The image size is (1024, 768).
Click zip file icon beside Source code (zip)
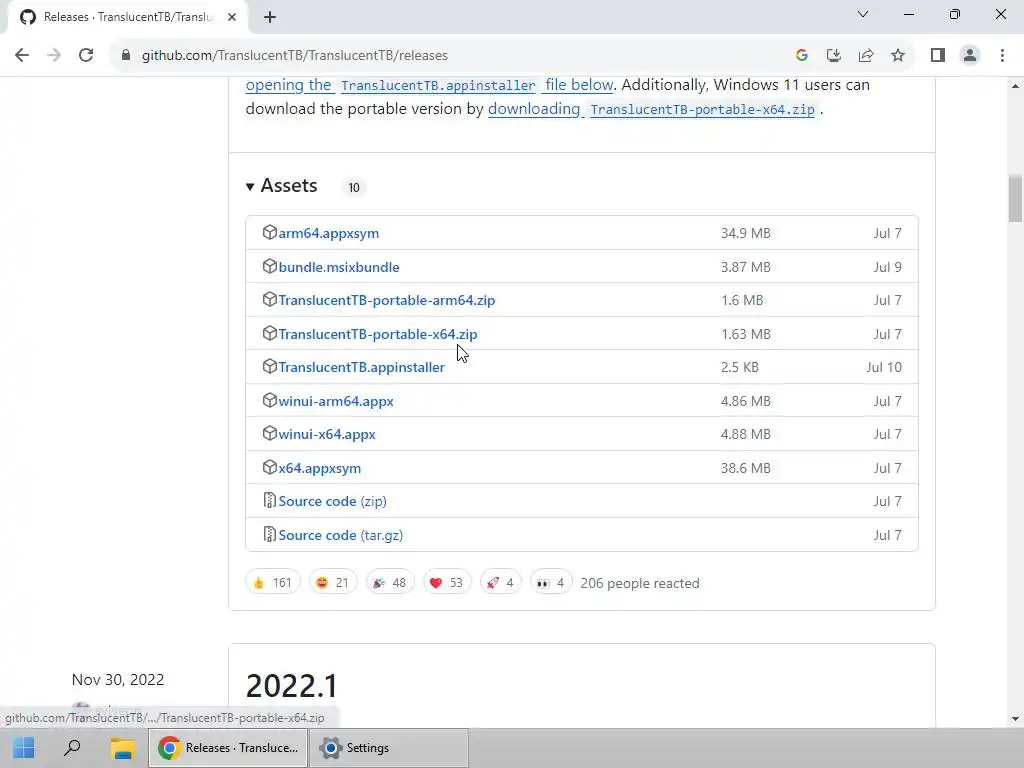coord(269,501)
